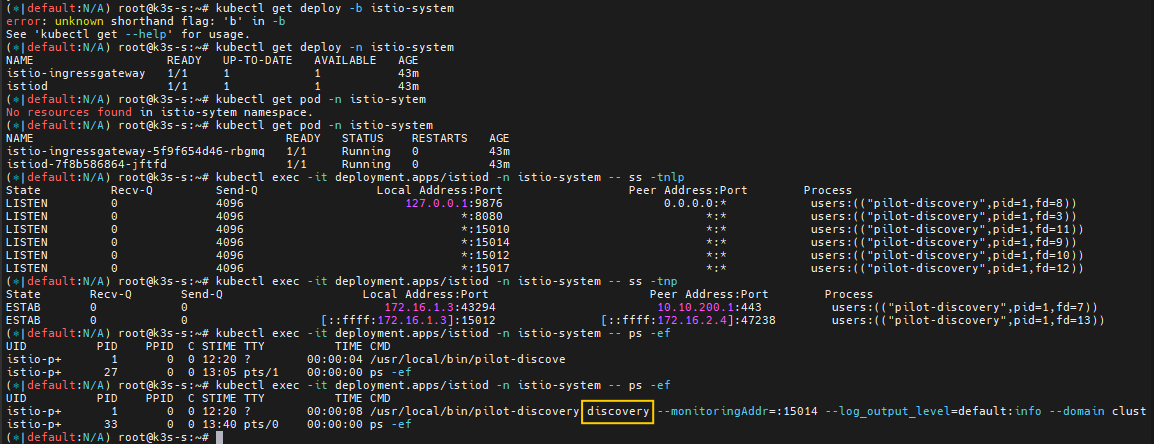Select the 'STATUS' column header
Screen dimensions: 1154x444
362,138
